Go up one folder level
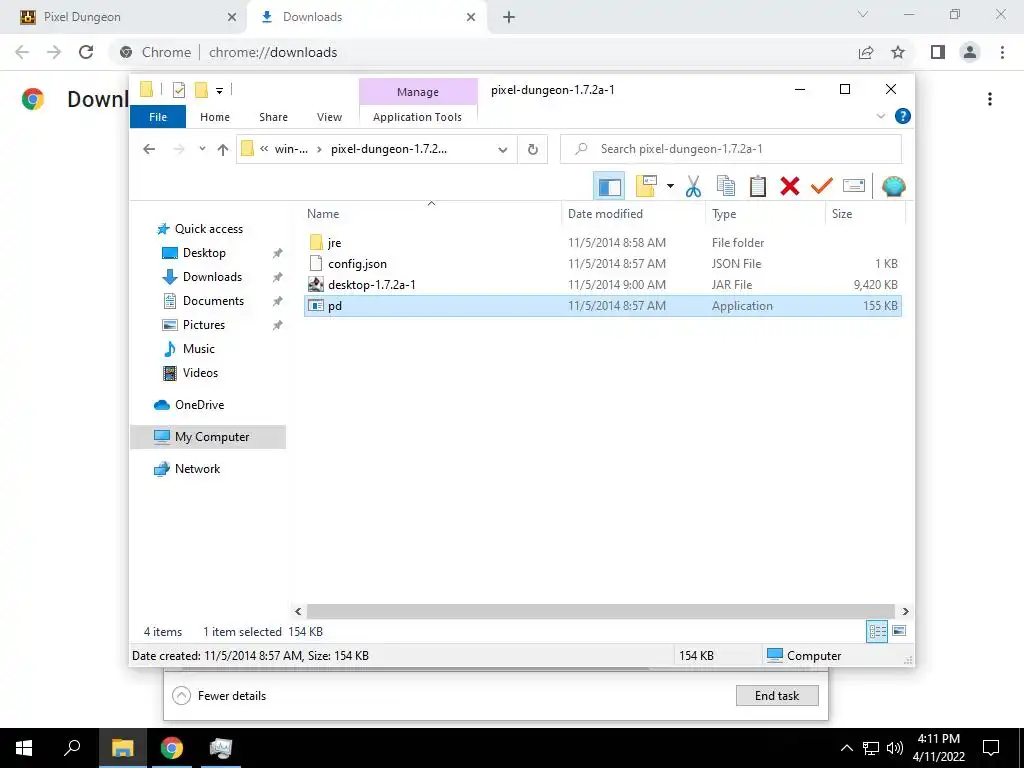This screenshot has width=1024, height=768. (x=223, y=150)
